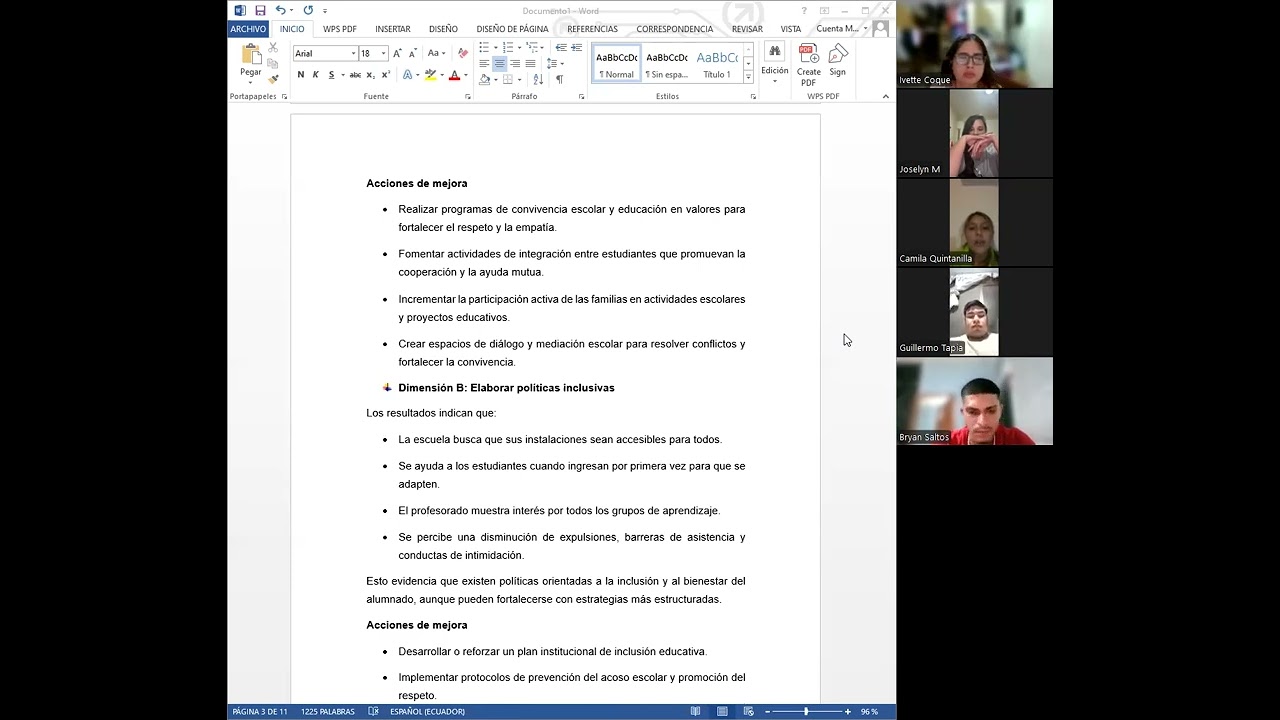Toggle bold formatting (N button)

pos(301,75)
